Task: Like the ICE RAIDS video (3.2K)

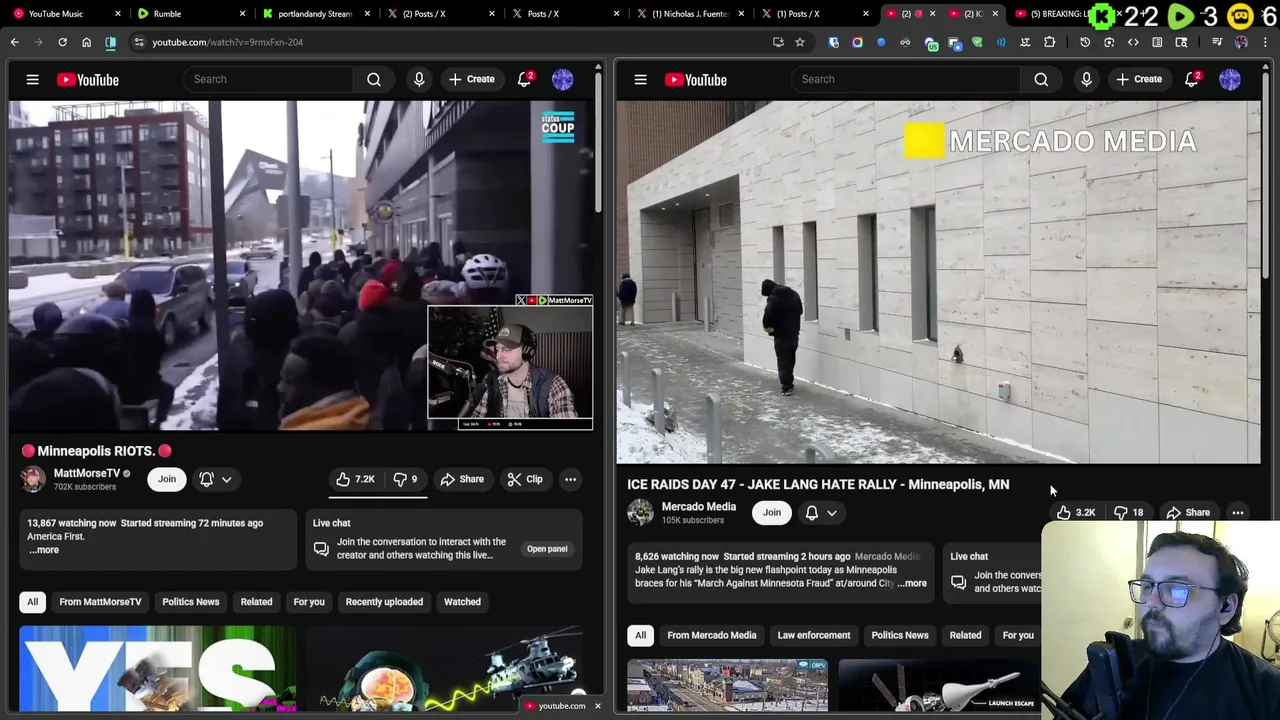Action: point(1076,512)
